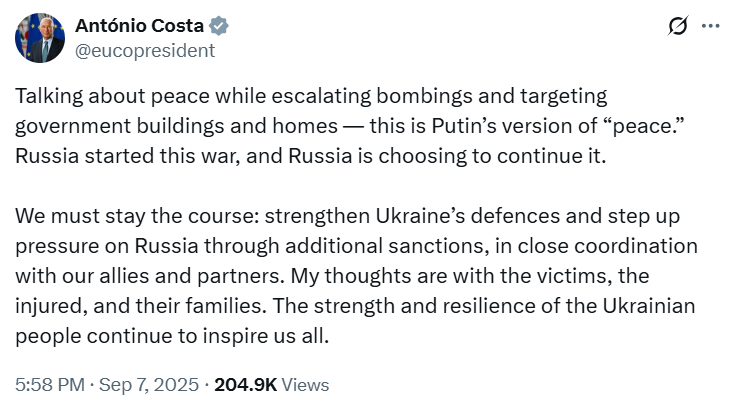Click the blue verified badge beside António Costa
The image size is (739, 412).
pyautogui.click(x=219, y=25)
